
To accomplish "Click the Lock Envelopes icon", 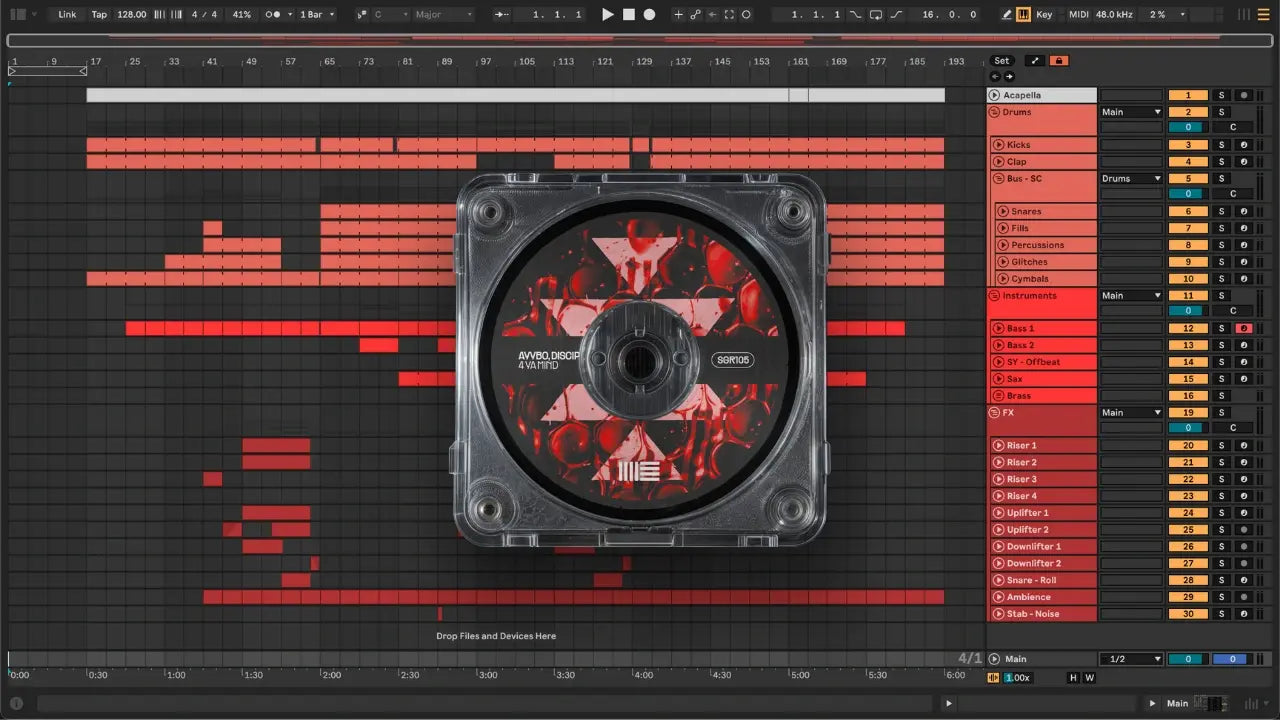I will pyautogui.click(x=1058, y=61).
